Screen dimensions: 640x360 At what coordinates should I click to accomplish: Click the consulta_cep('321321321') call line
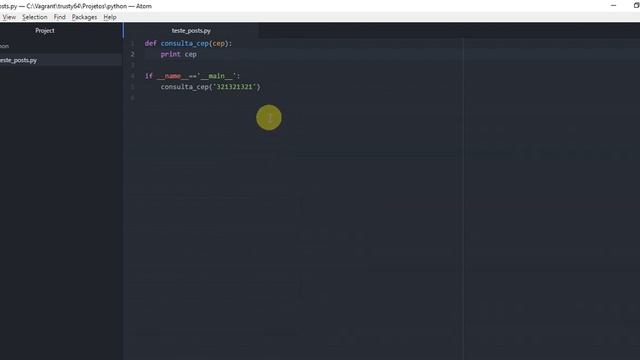click(x=210, y=87)
